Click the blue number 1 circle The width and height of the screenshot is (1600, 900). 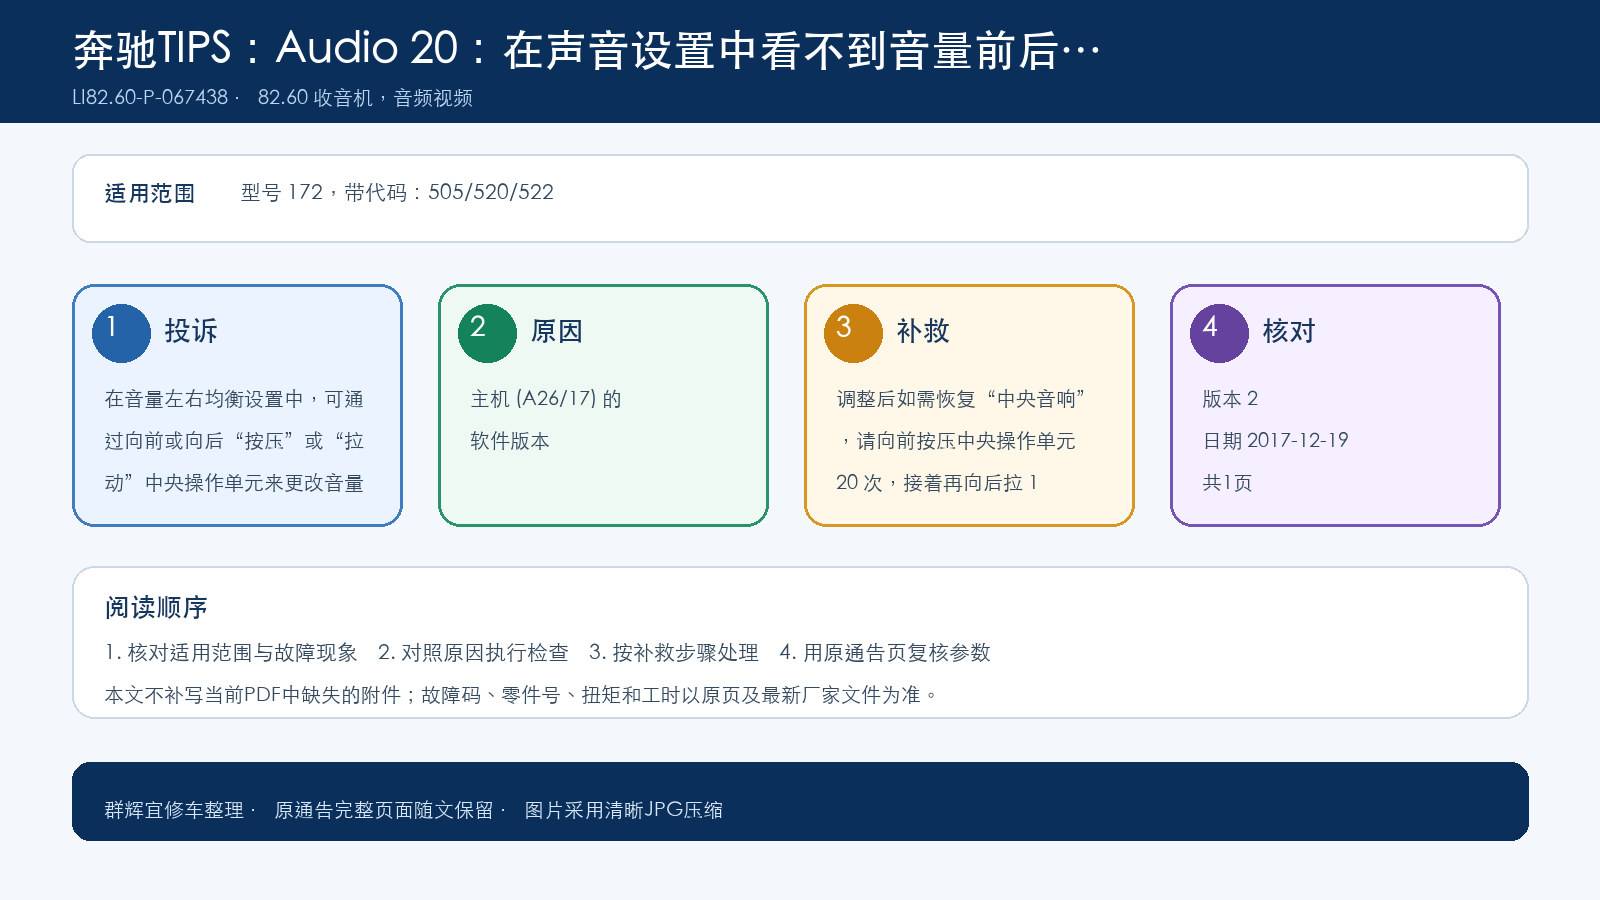click(x=121, y=333)
